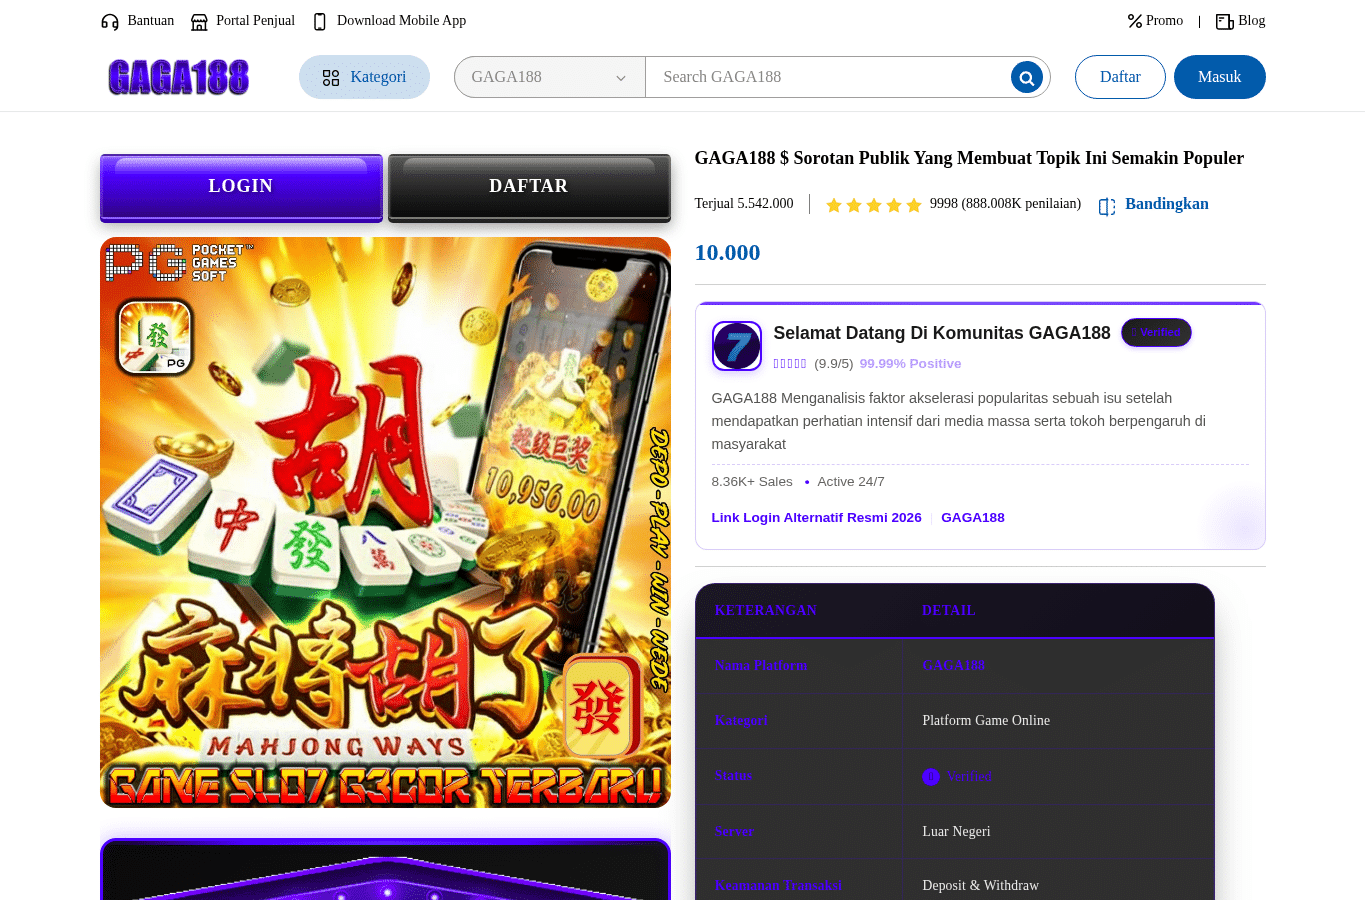This screenshot has width=1365, height=900.
Task: Click the blue search magnifier button
Action: 1027,77
